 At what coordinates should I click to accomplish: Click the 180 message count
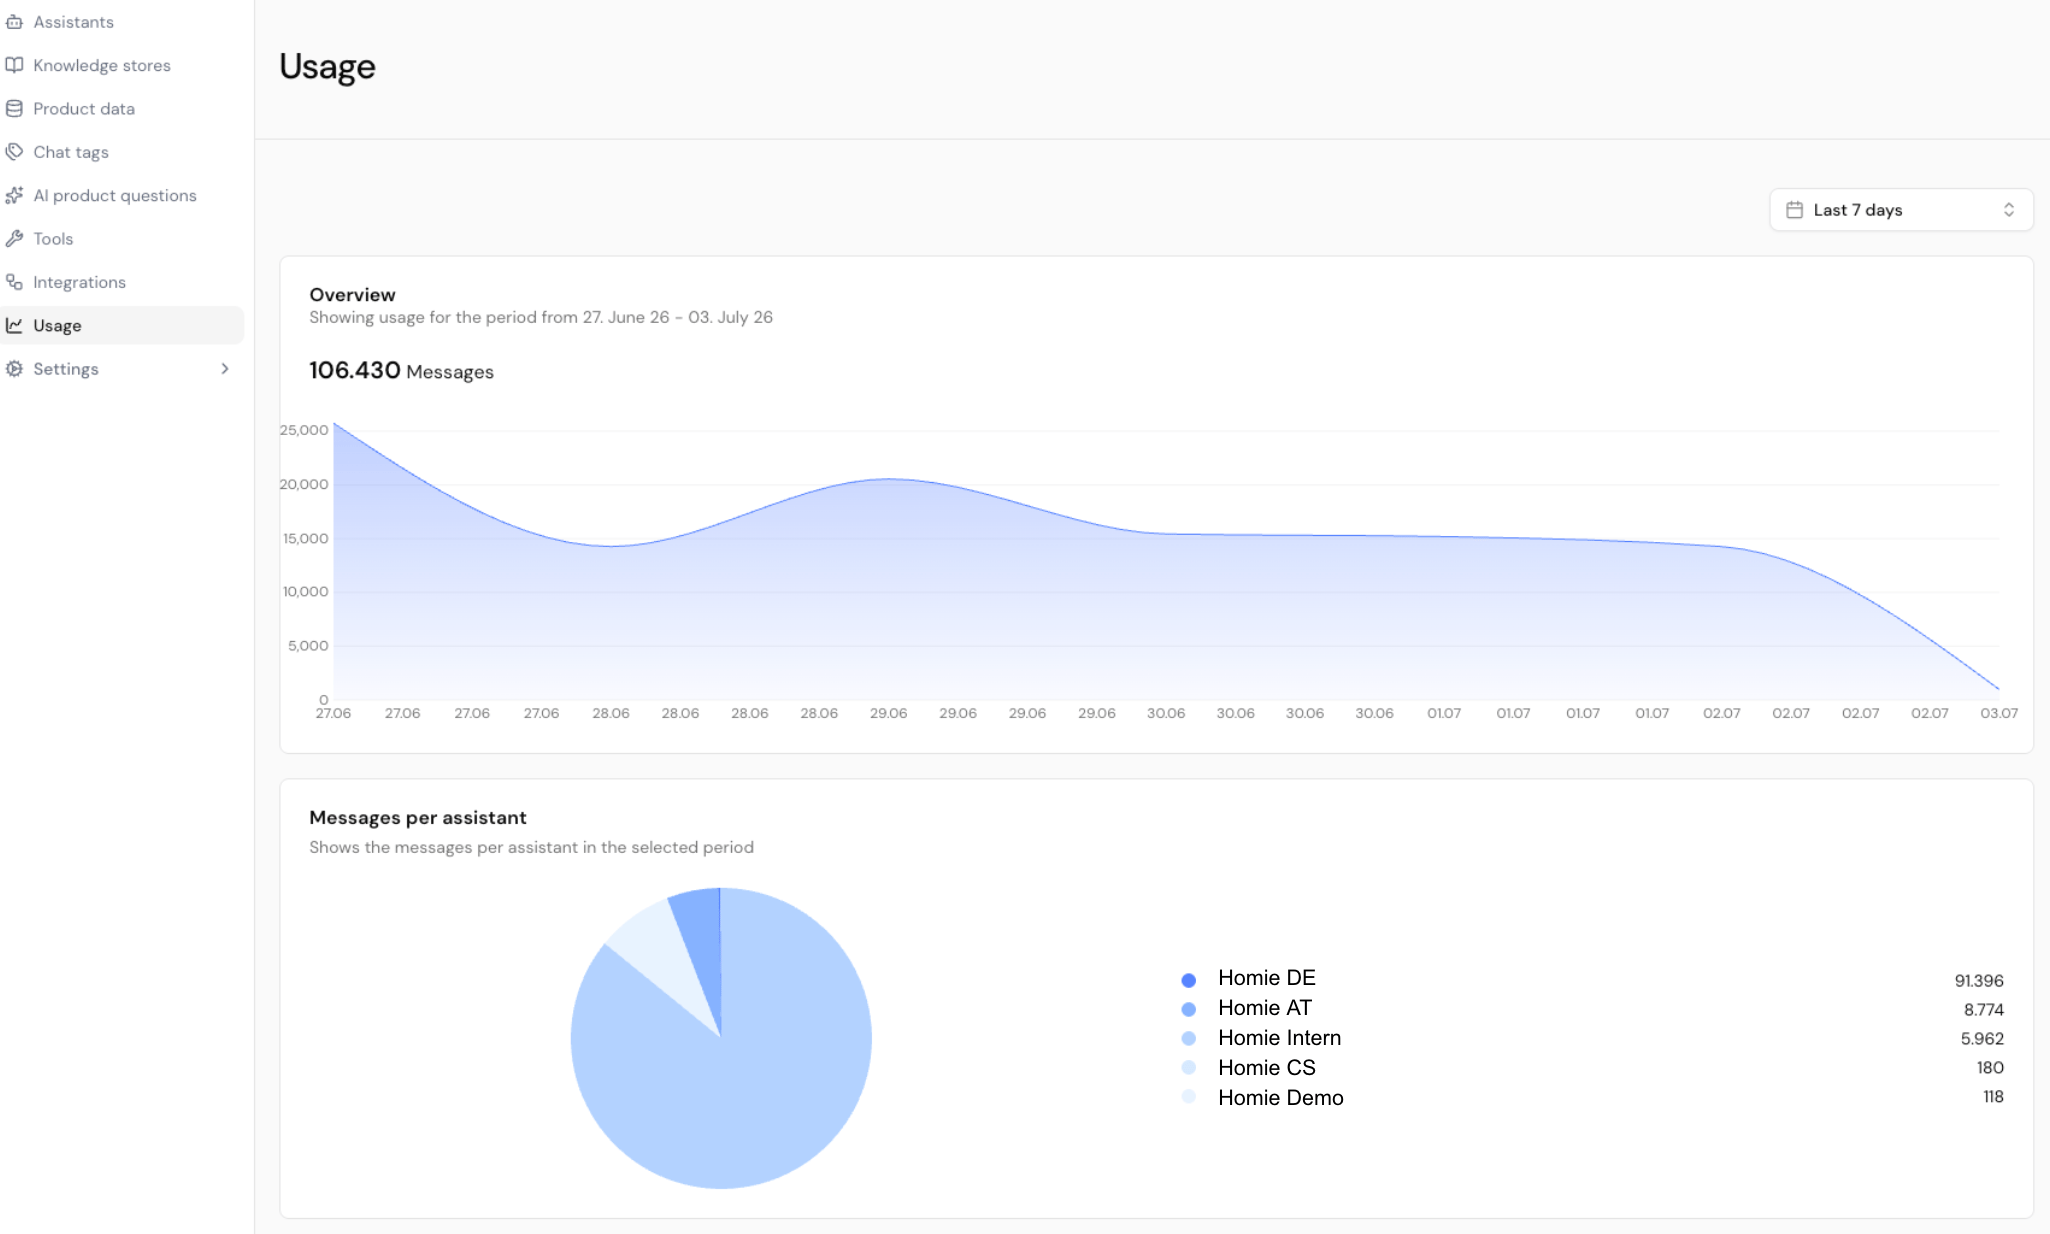pos(1990,1068)
